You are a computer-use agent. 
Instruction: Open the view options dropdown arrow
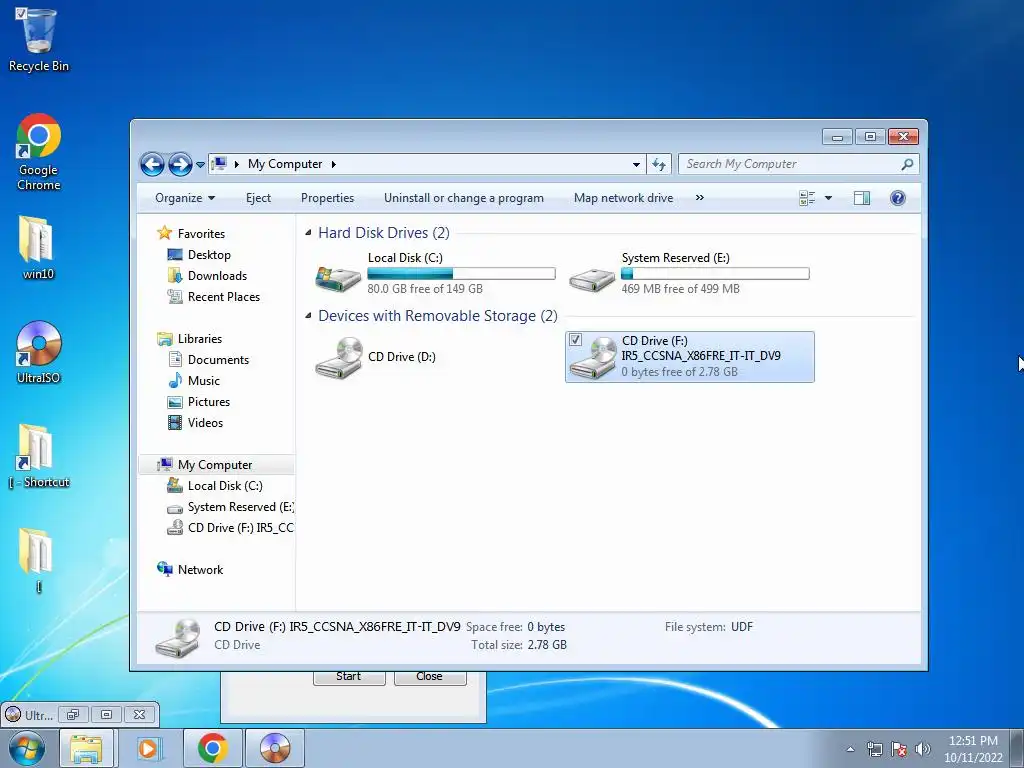tap(828, 198)
